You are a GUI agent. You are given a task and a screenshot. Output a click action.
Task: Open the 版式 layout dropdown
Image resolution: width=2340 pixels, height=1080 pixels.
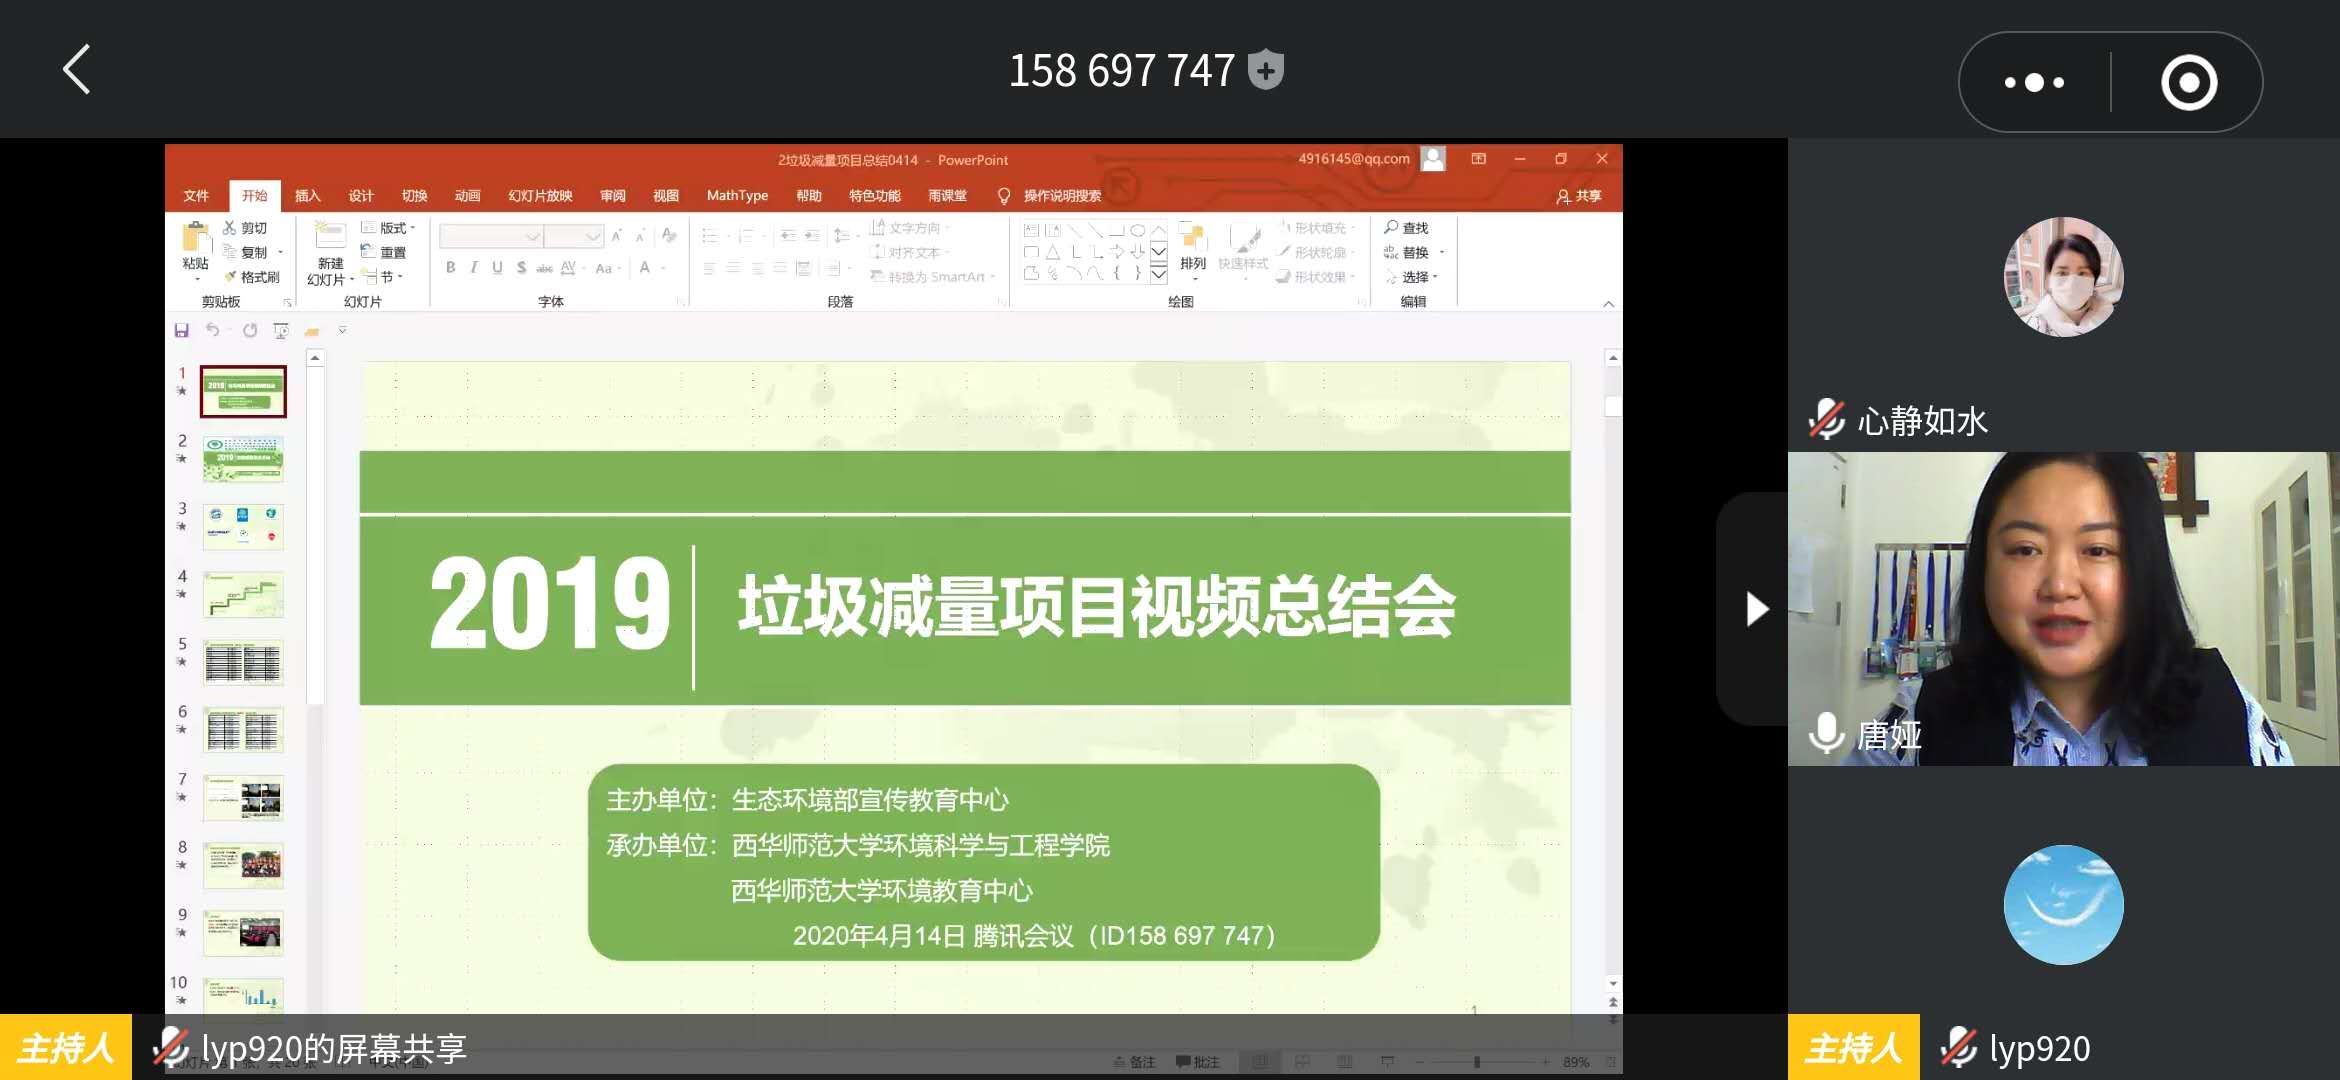coord(388,228)
